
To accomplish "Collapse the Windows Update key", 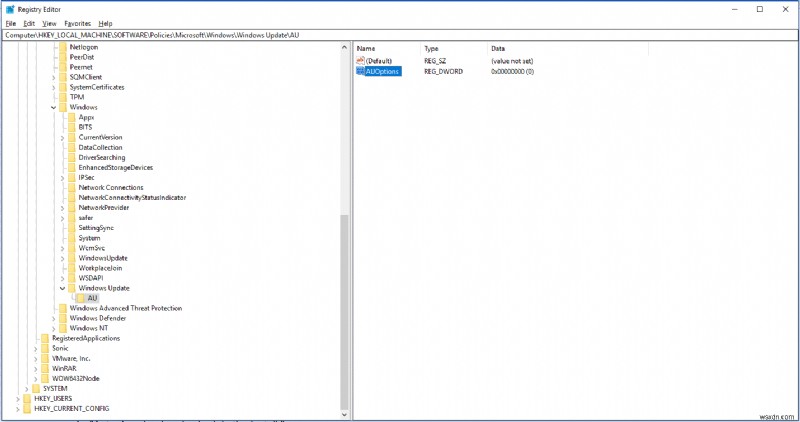I will [x=62, y=288].
